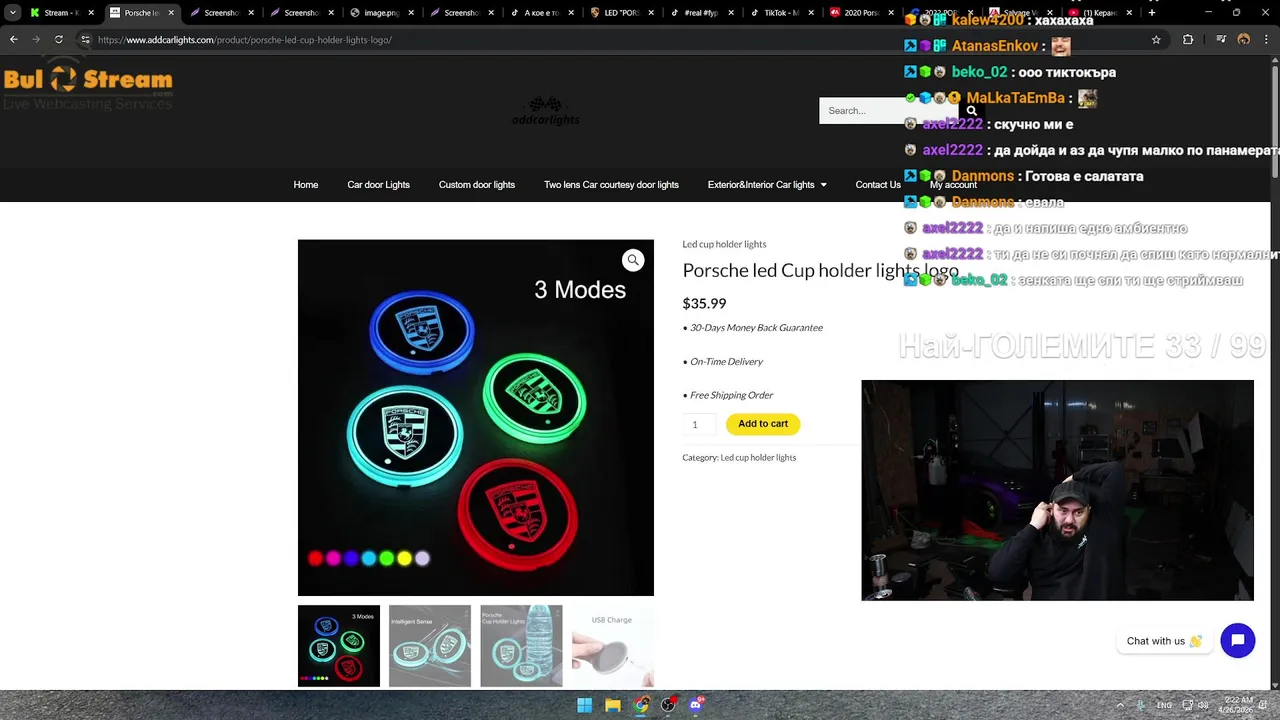This screenshot has height=720, width=1280.
Task: Open Two lens Car courtesy door lights
Action: (x=611, y=185)
